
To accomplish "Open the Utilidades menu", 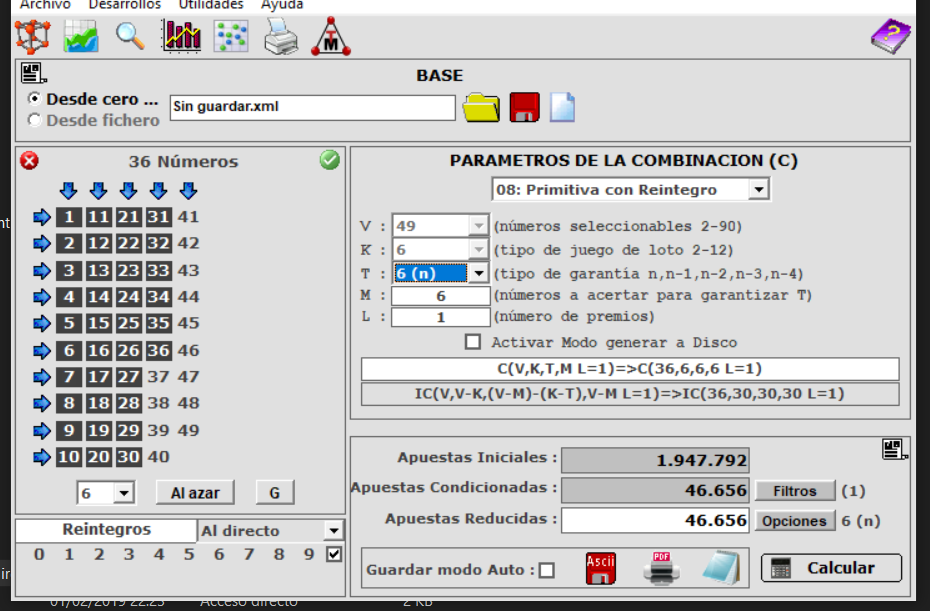I will (211, 5).
